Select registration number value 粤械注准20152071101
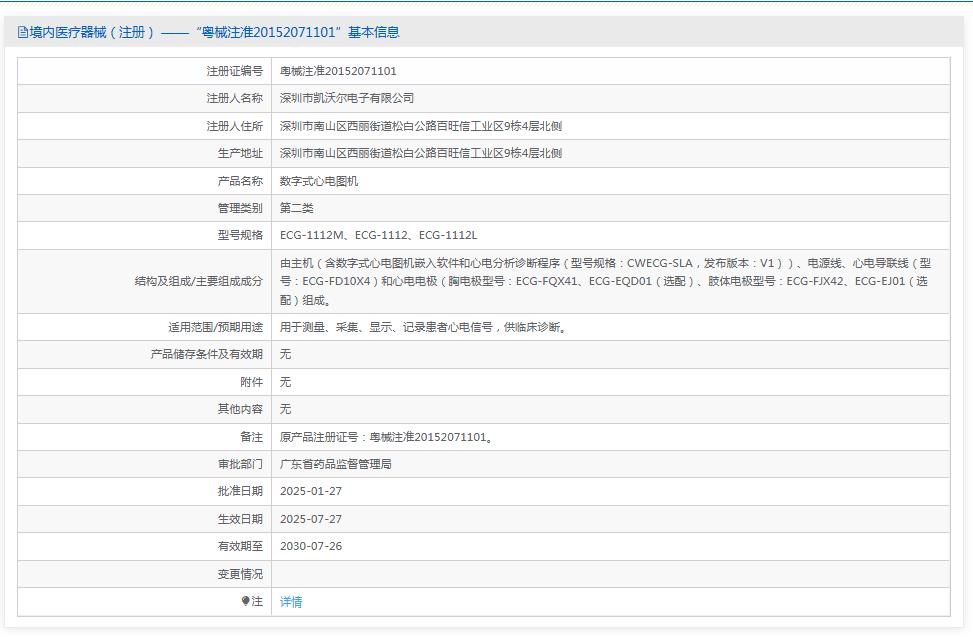 pos(338,71)
